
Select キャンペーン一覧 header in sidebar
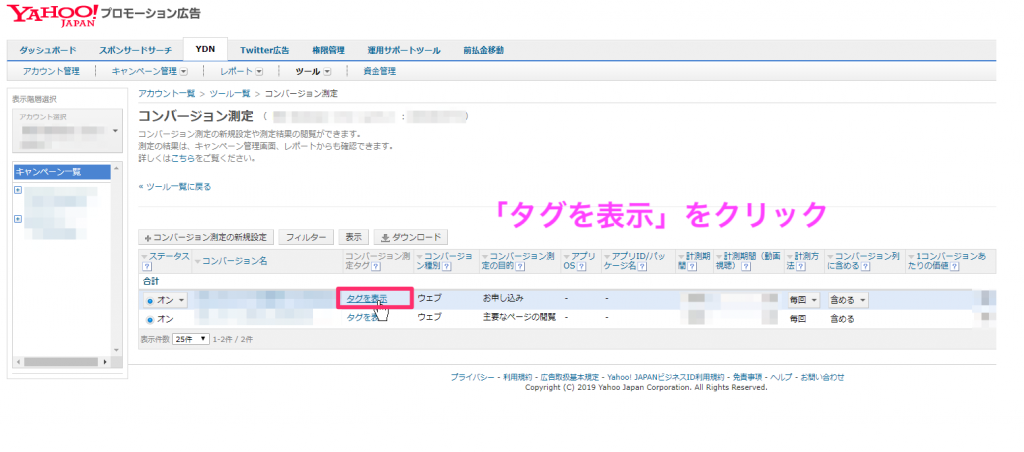click(x=63, y=172)
